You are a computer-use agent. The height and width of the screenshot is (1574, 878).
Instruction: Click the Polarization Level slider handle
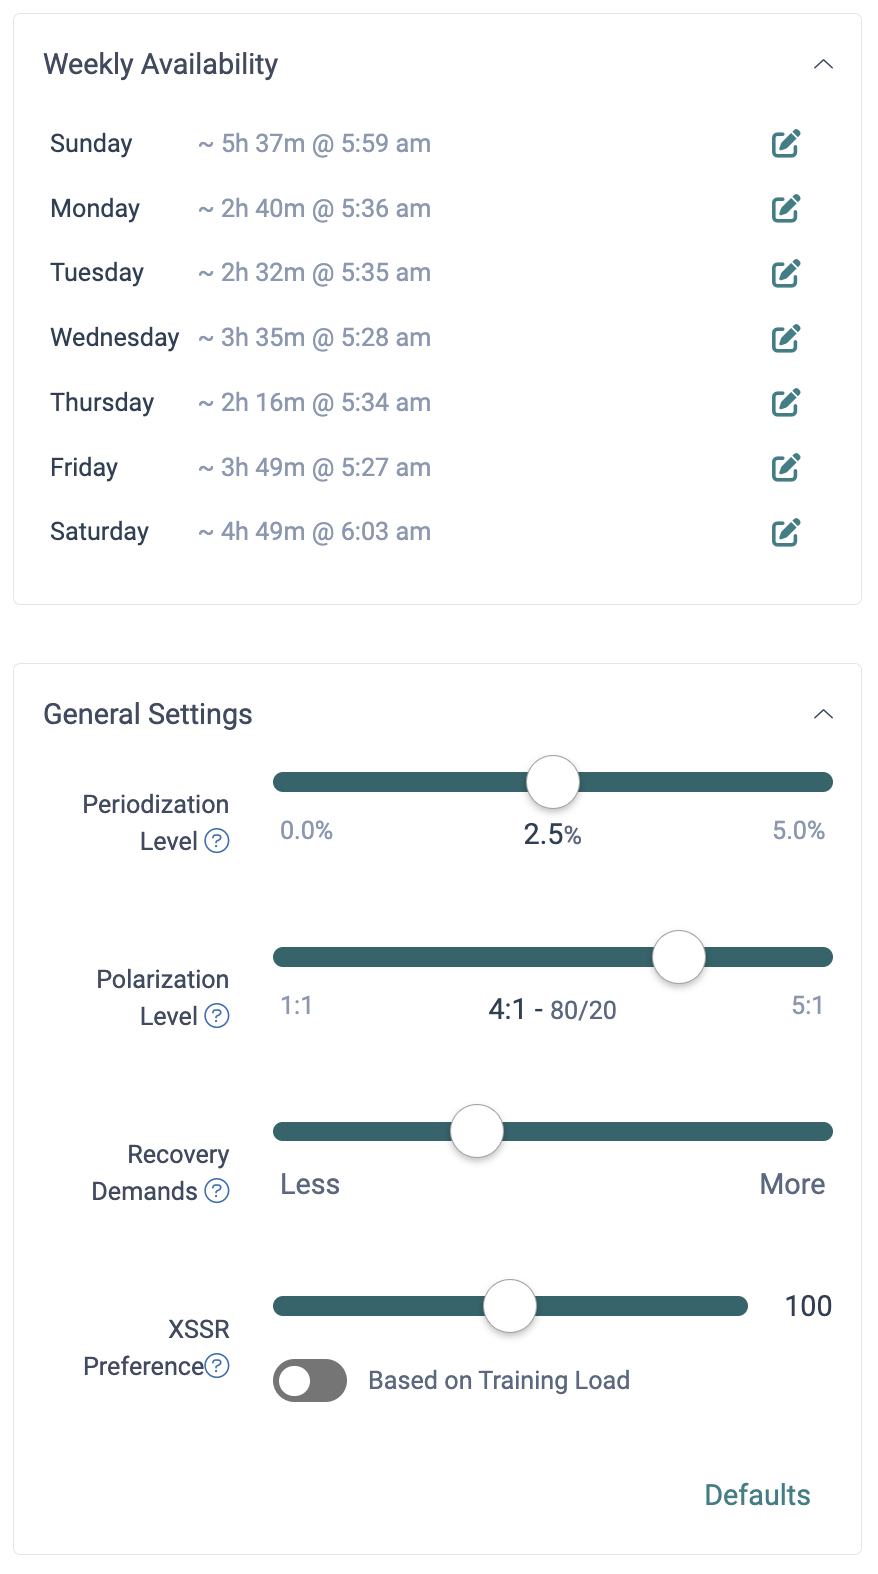pyautogui.click(x=679, y=957)
